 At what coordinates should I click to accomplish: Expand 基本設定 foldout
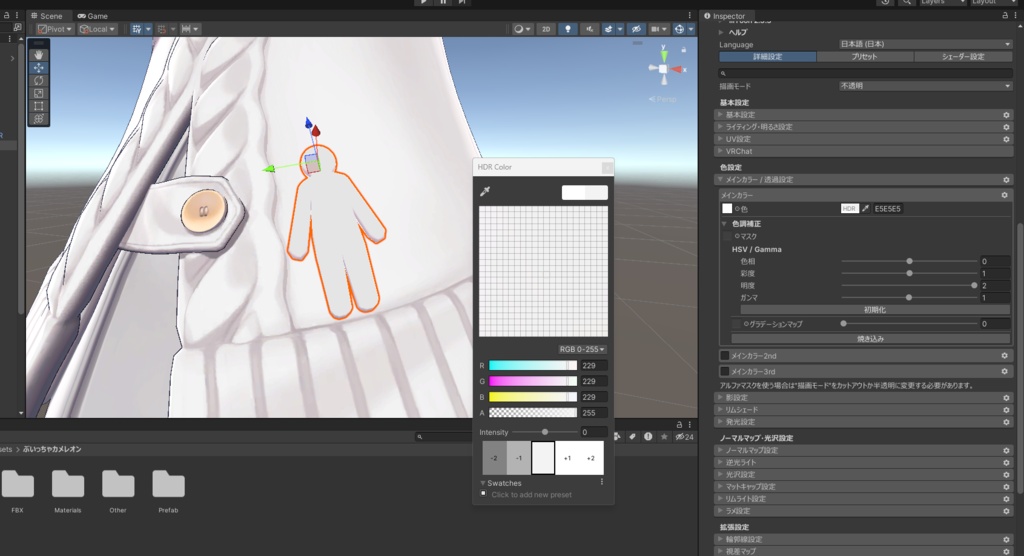coord(721,115)
